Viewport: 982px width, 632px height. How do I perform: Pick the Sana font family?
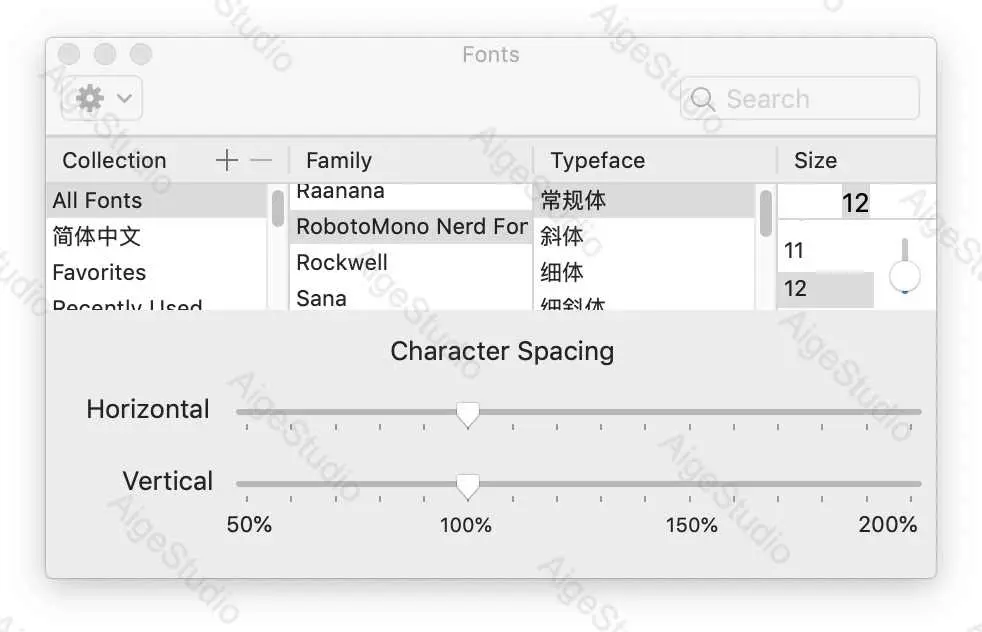click(321, 298)
